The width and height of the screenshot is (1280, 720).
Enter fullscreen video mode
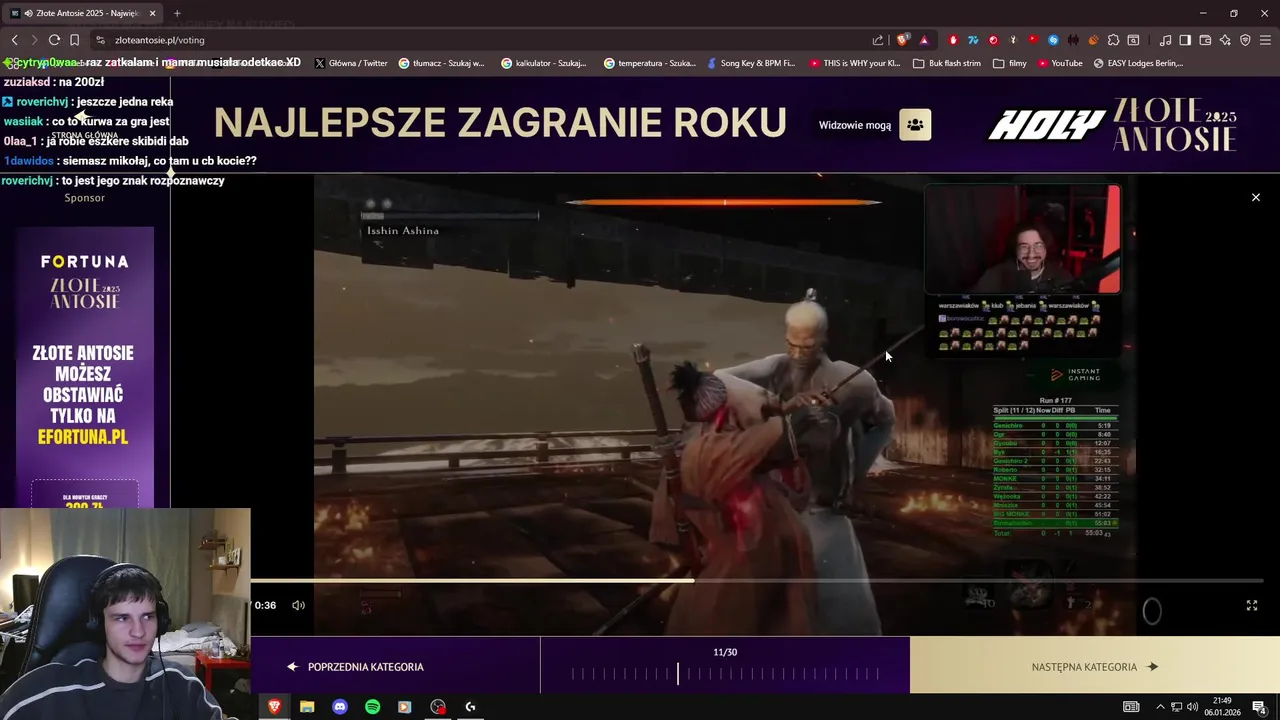click(1251, 605)
